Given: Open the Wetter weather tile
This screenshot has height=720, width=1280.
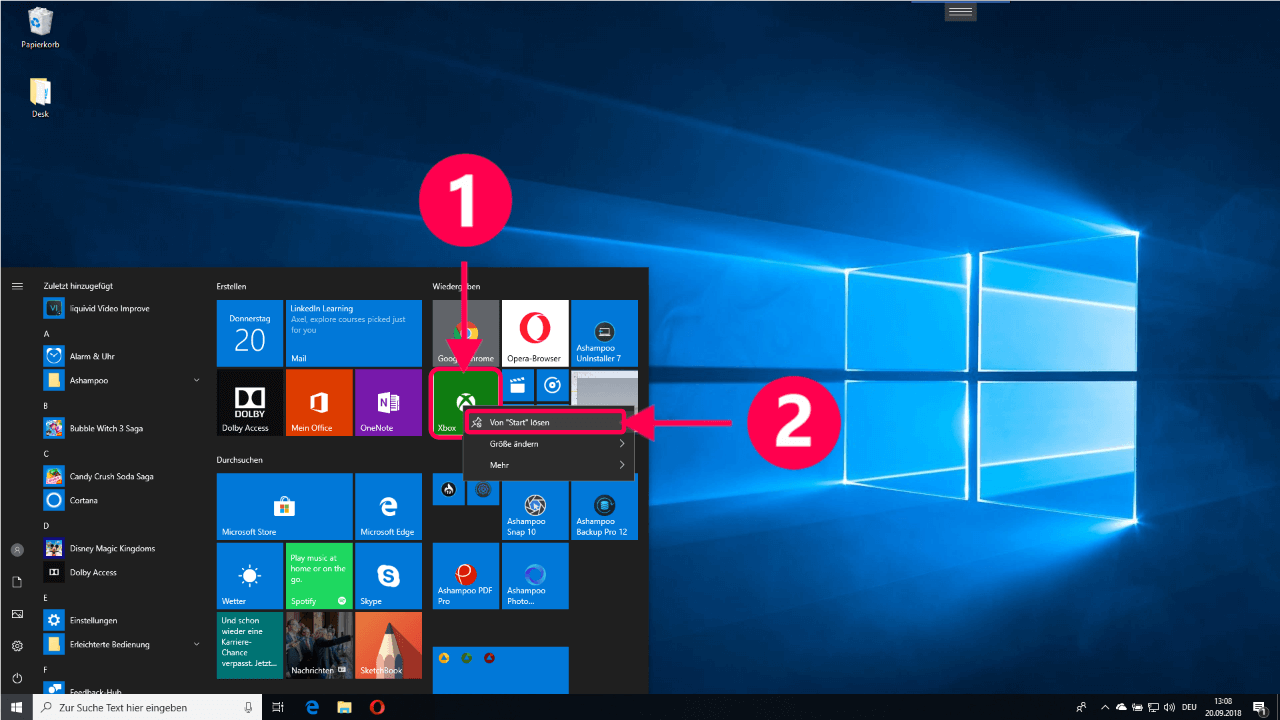Looking at the screenshot, I should tap(250, 576).
